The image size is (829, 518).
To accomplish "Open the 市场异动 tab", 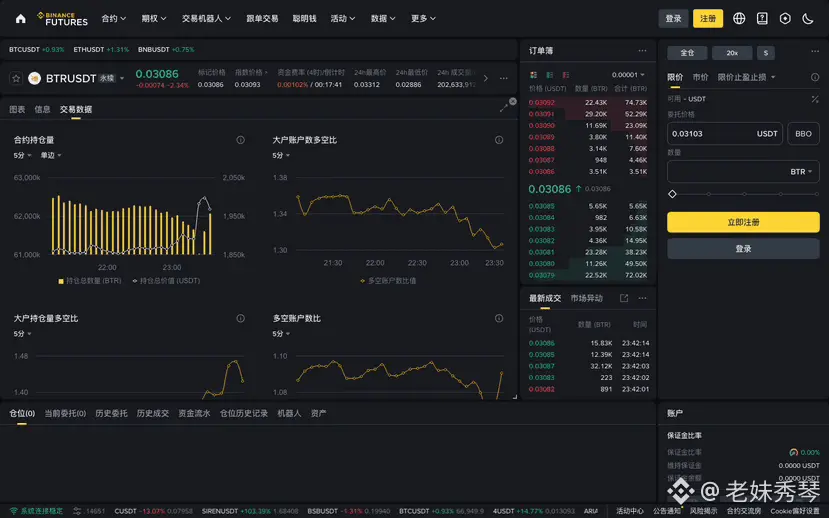I will pos(586,298).
